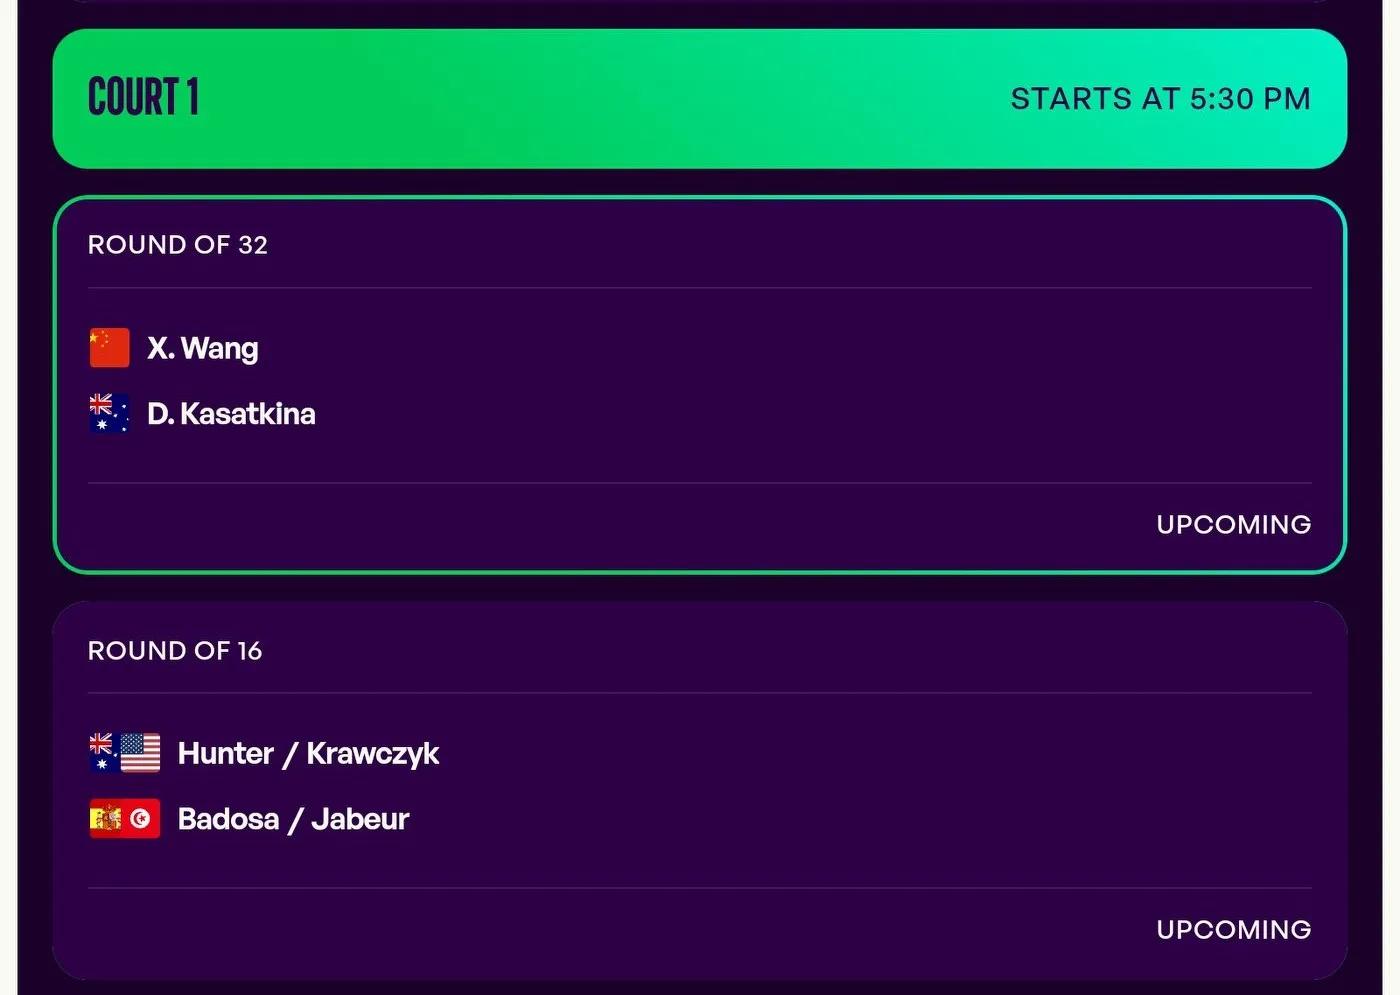
Task: Click Upcoming status on the doubles match
Action: [1233, 930]
